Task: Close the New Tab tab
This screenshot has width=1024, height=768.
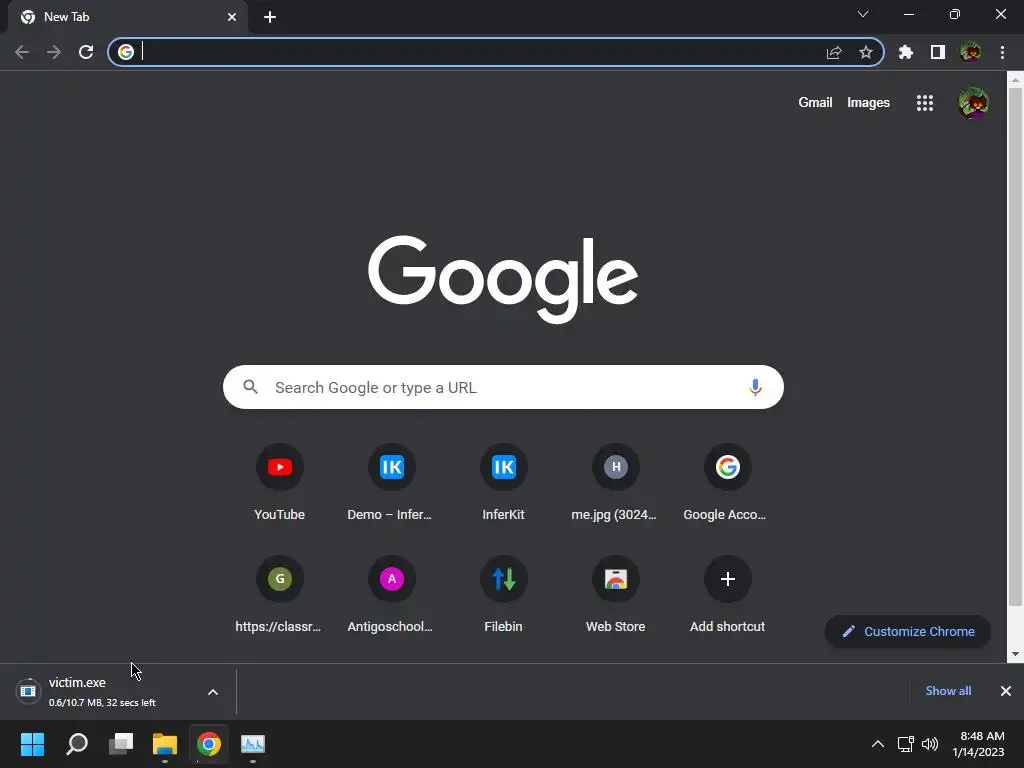Action: pyautogui.click(x=232, y=17)
